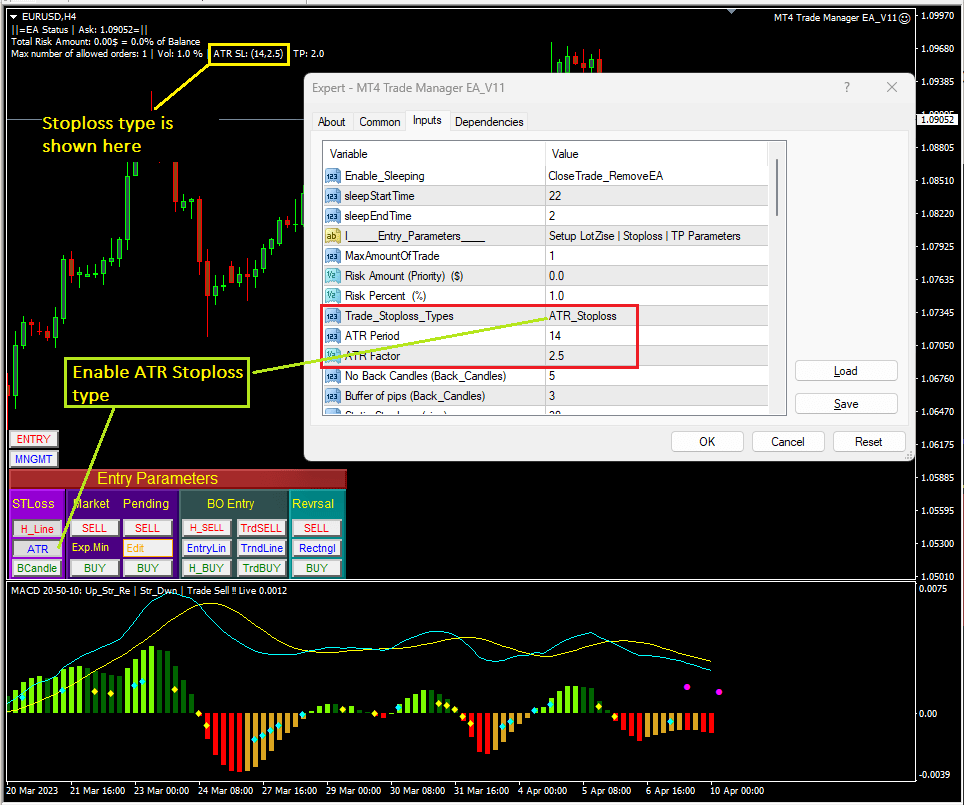The image size is (964, 805).
Task: Switch to the Common tab
Action: click(x=379, y=122)
